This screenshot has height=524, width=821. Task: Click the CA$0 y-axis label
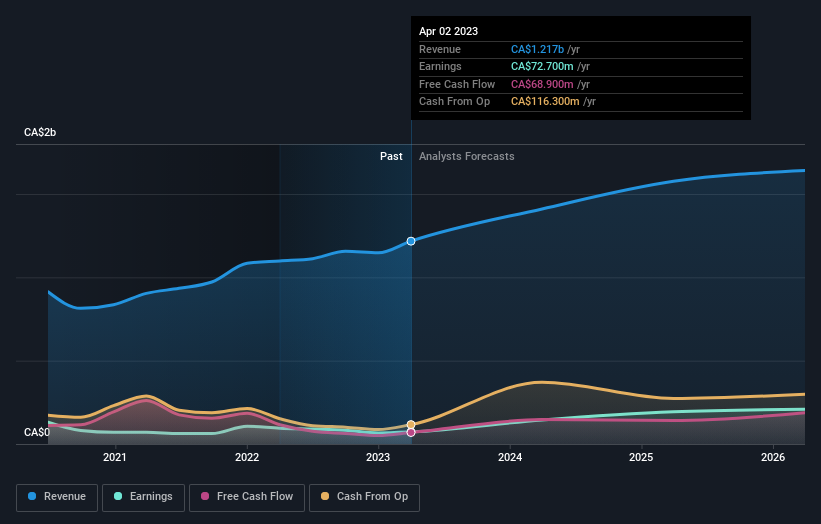[37, 432]
